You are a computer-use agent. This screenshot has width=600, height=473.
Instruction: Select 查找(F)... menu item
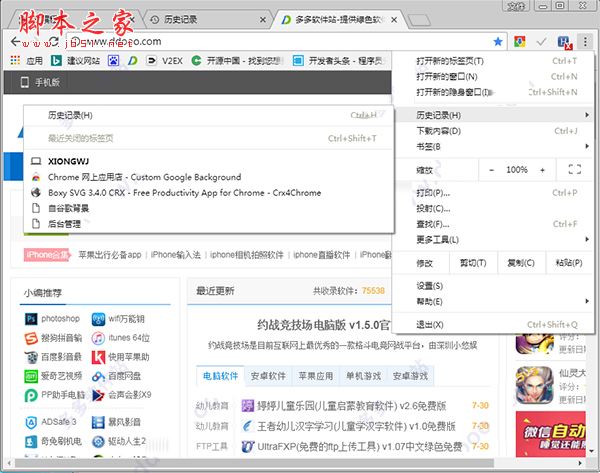(x=494, y=224)
